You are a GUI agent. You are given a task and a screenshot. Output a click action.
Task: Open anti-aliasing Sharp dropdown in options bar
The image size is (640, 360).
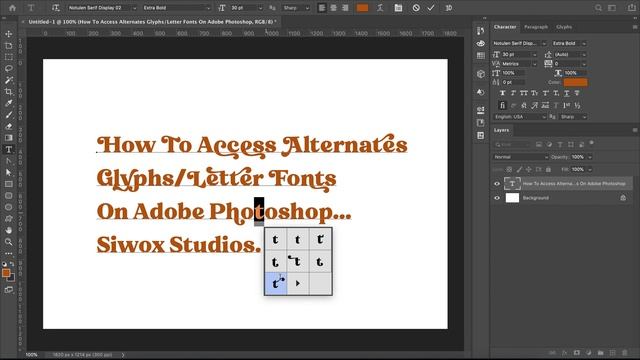(296, 8)
